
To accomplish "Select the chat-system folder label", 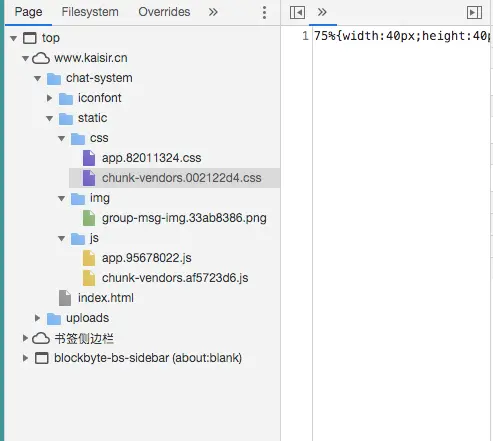I will click(x=99, y=78).
